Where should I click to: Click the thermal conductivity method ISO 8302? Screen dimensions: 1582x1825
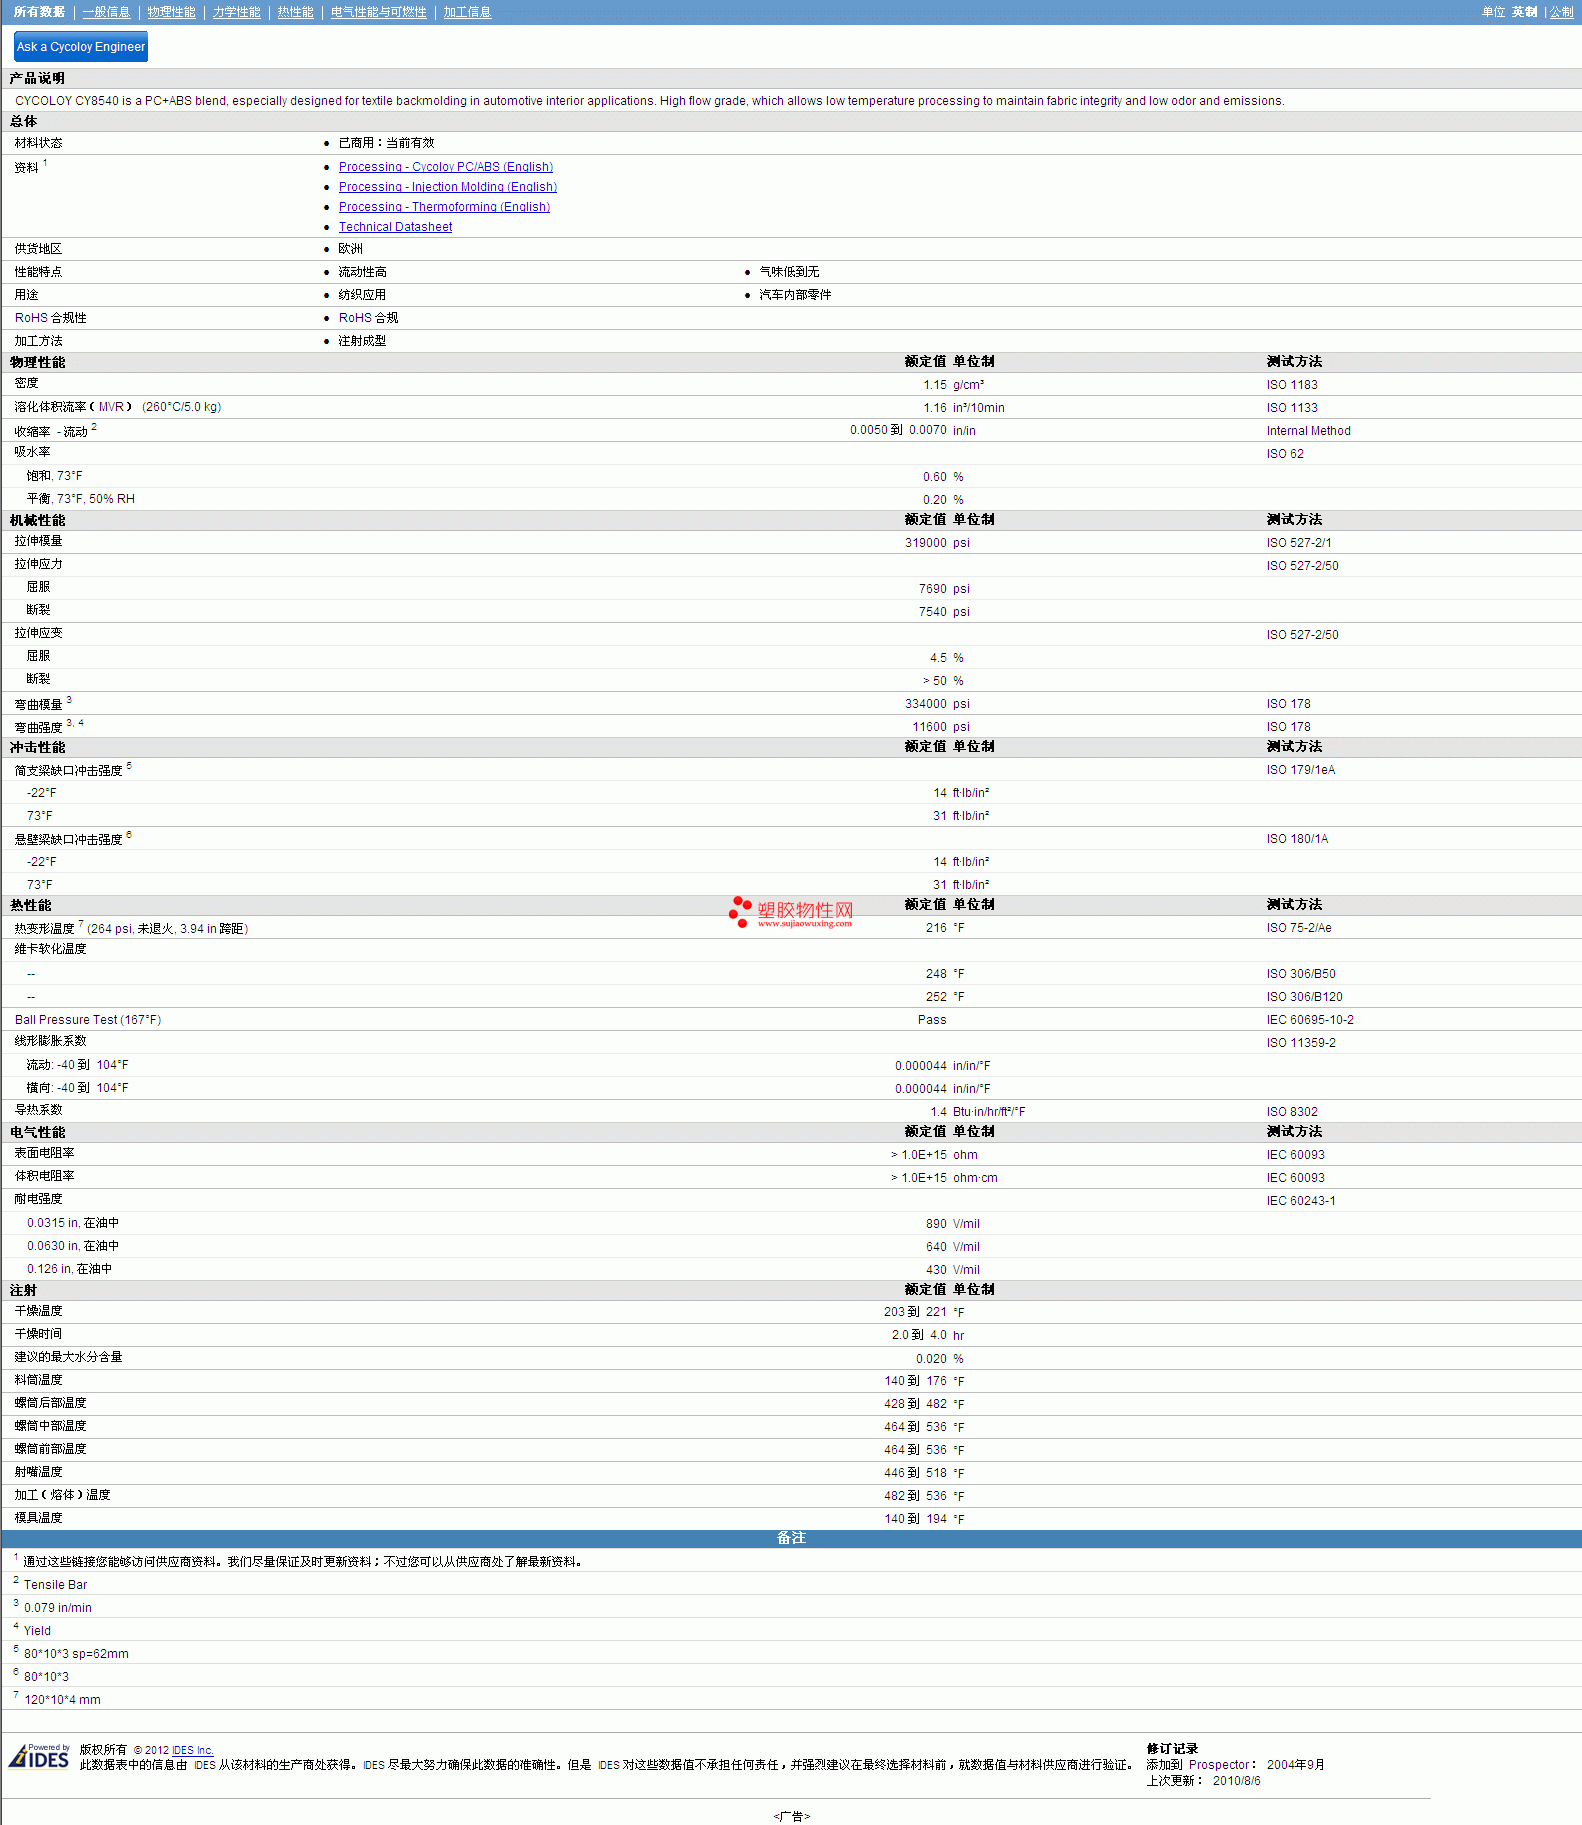coord(1292,1112)
